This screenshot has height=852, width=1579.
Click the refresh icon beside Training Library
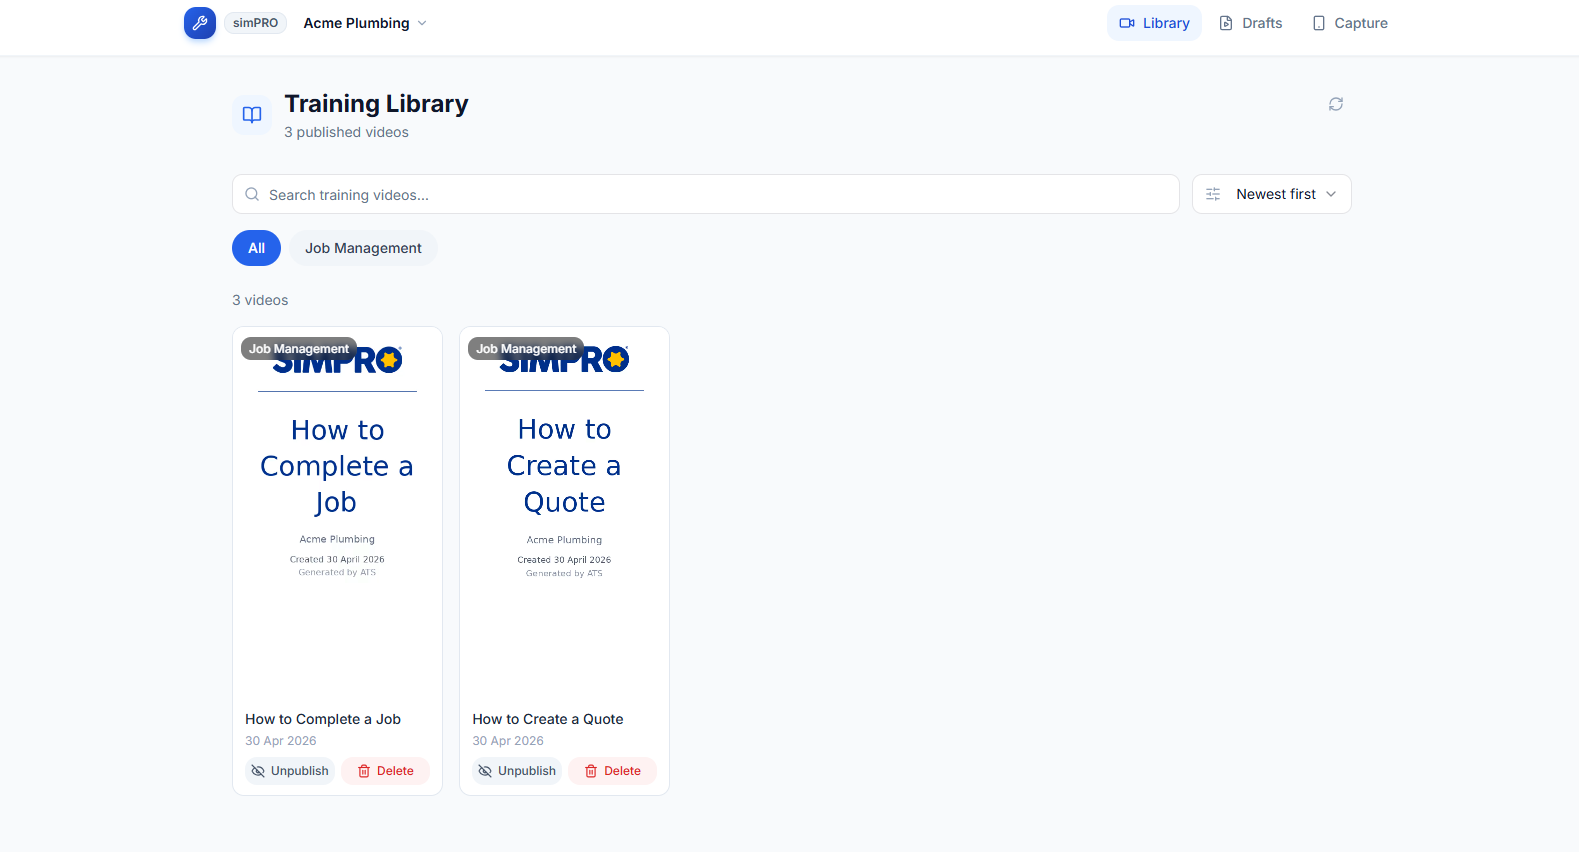click(1335, 104)
